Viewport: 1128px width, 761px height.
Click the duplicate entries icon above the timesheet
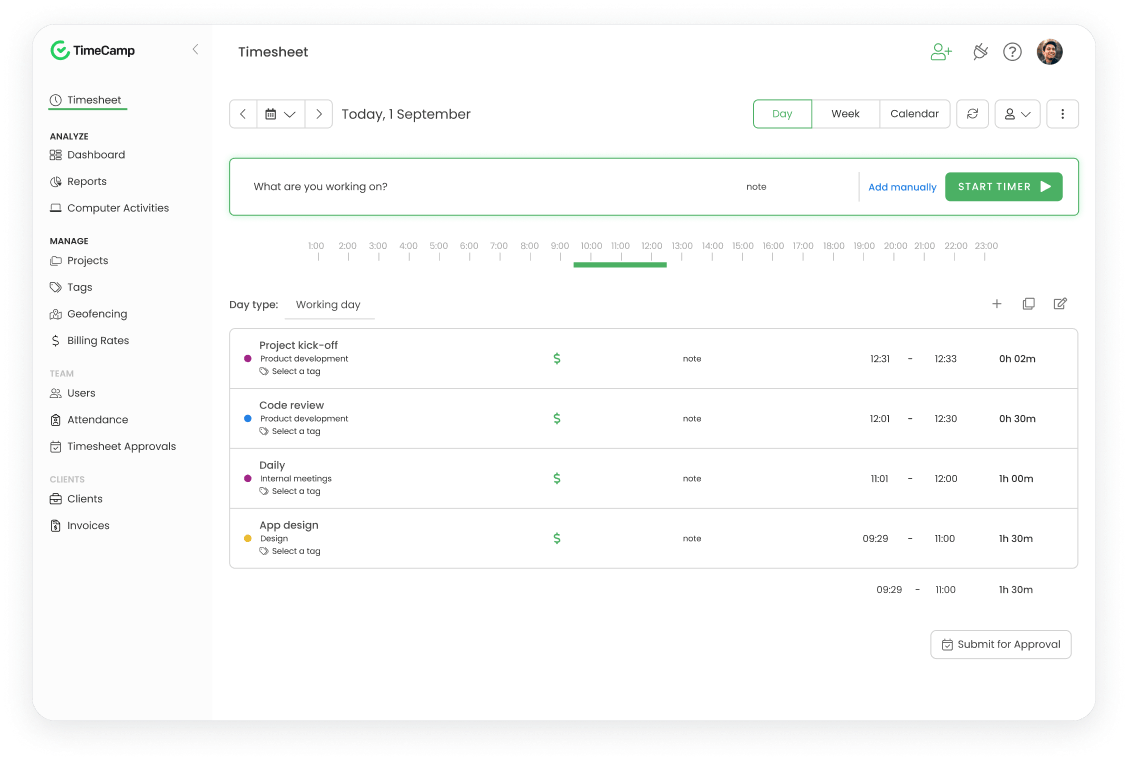click(1029, 303)
